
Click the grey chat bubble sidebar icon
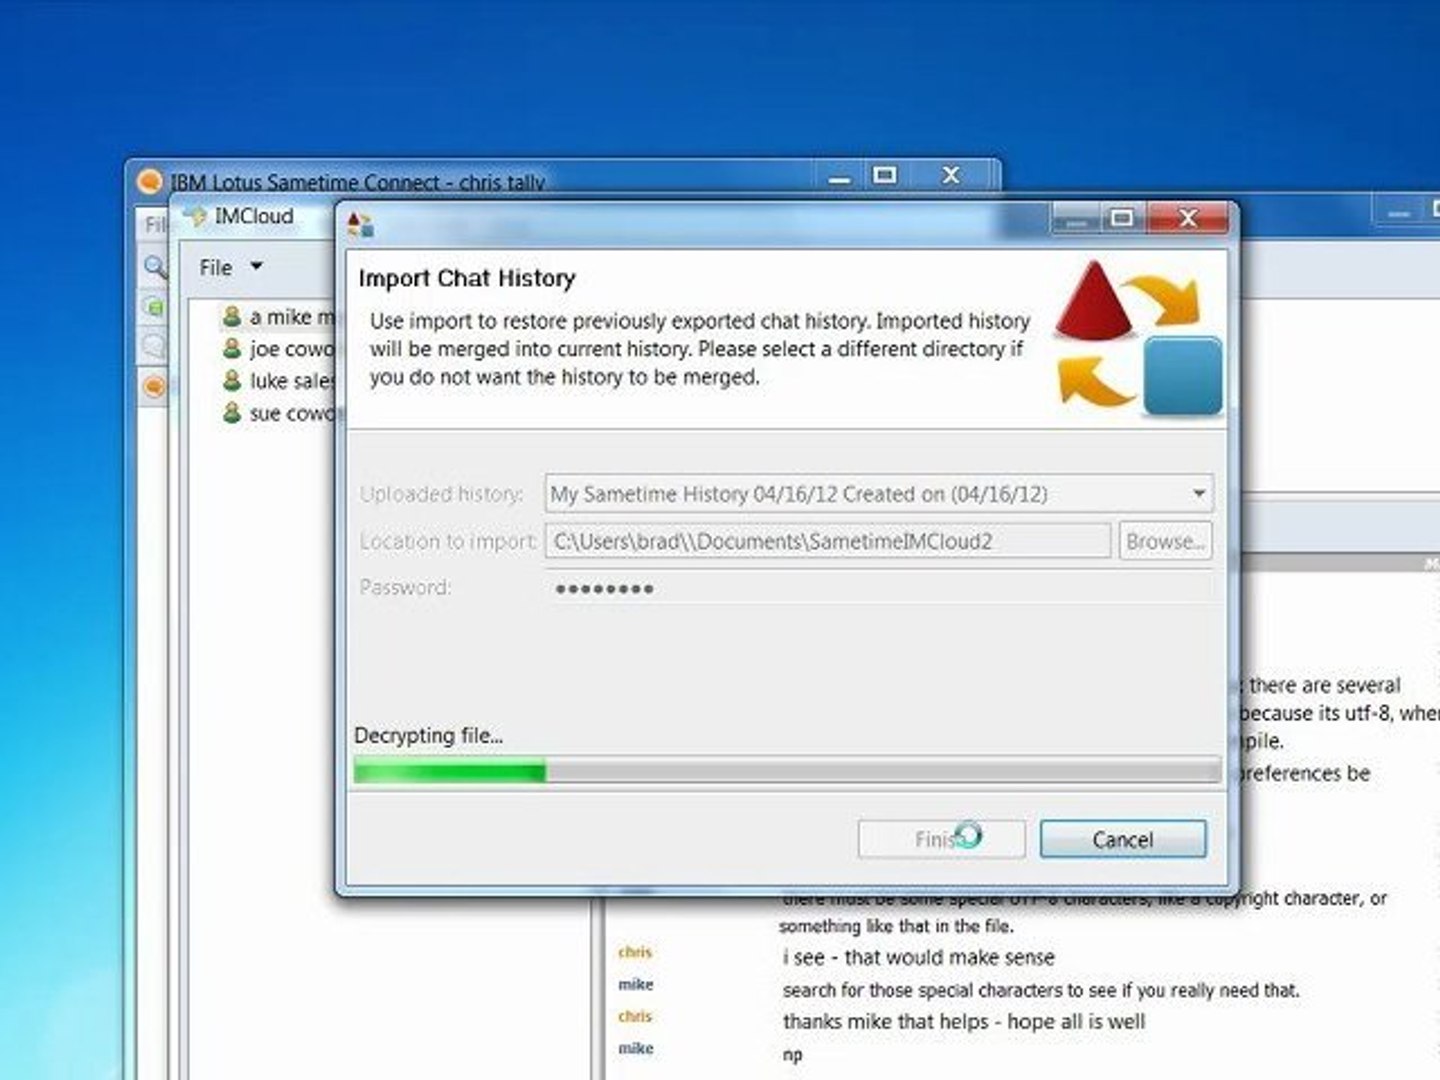(x=154, y=346)
